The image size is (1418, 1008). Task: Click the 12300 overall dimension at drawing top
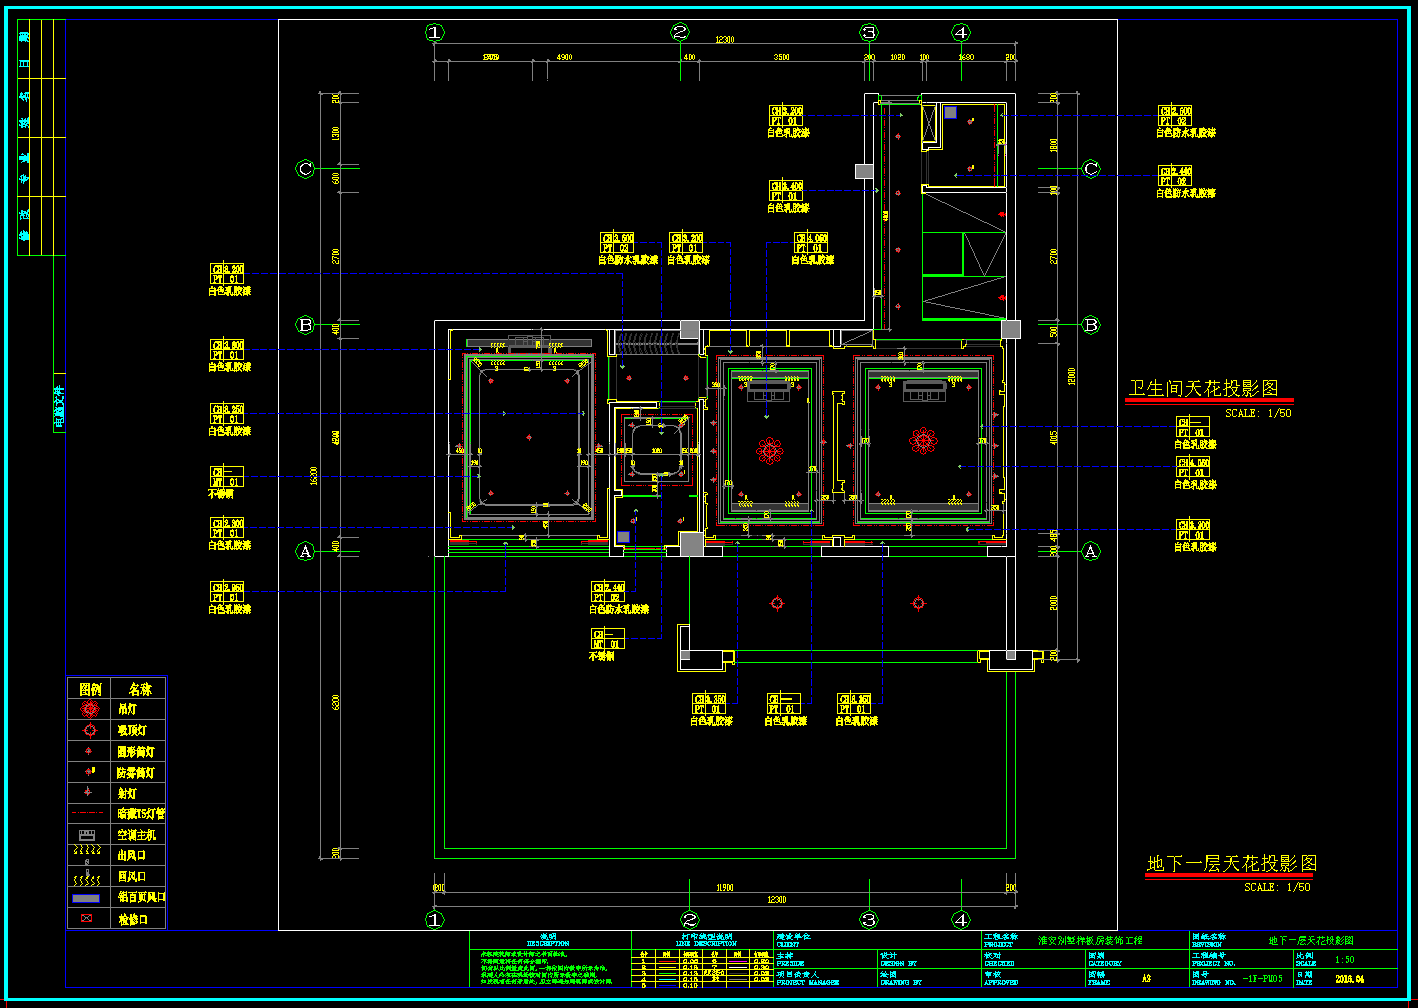pos(724,40)
